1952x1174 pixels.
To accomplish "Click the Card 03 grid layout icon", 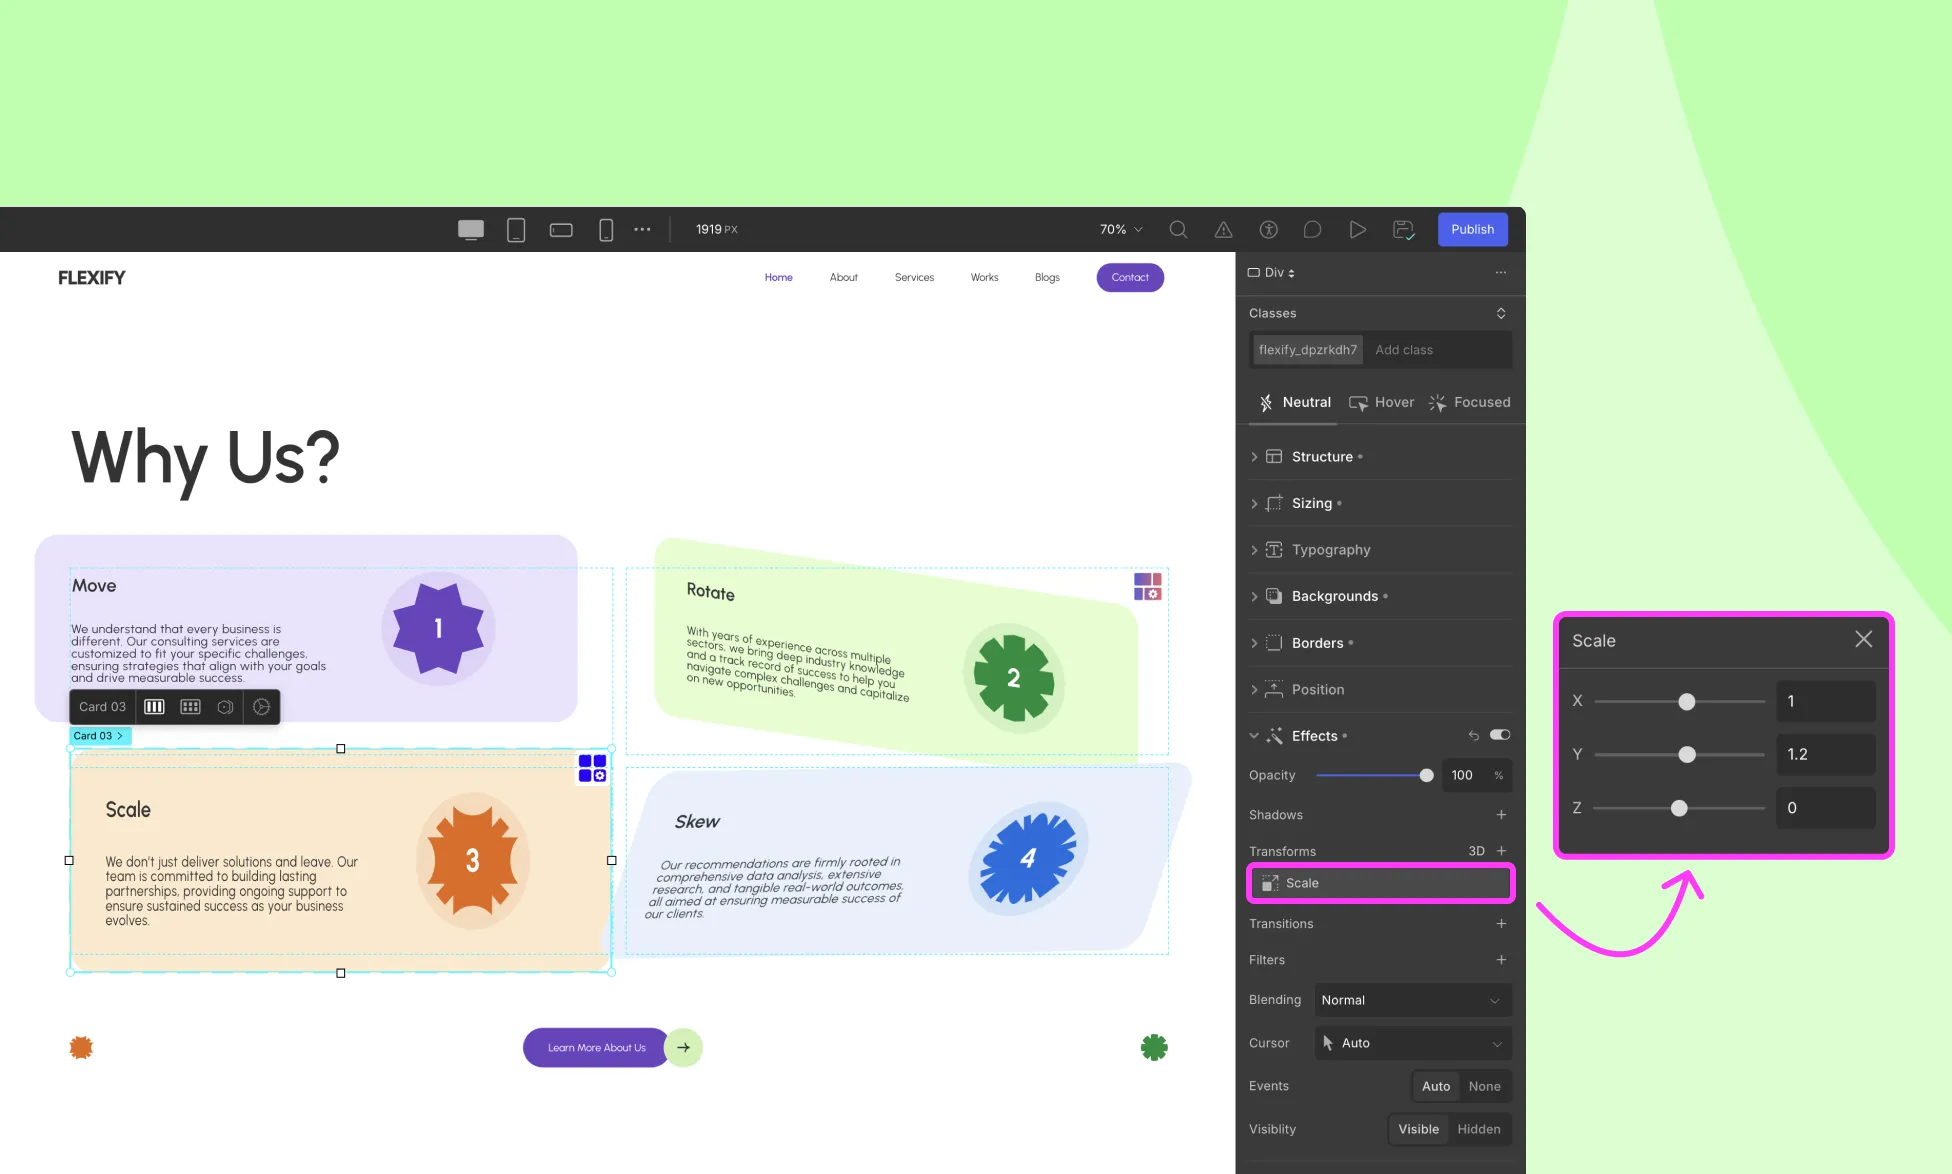I will tap(190, 707).
